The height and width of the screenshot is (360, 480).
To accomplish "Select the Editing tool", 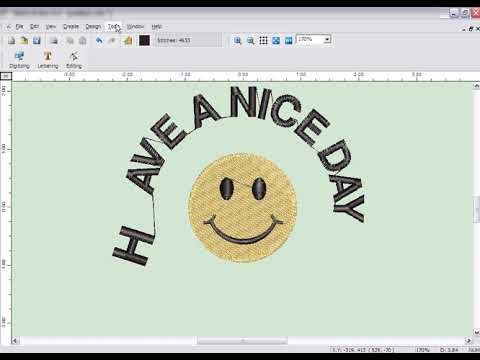I will tap(74, 60).
